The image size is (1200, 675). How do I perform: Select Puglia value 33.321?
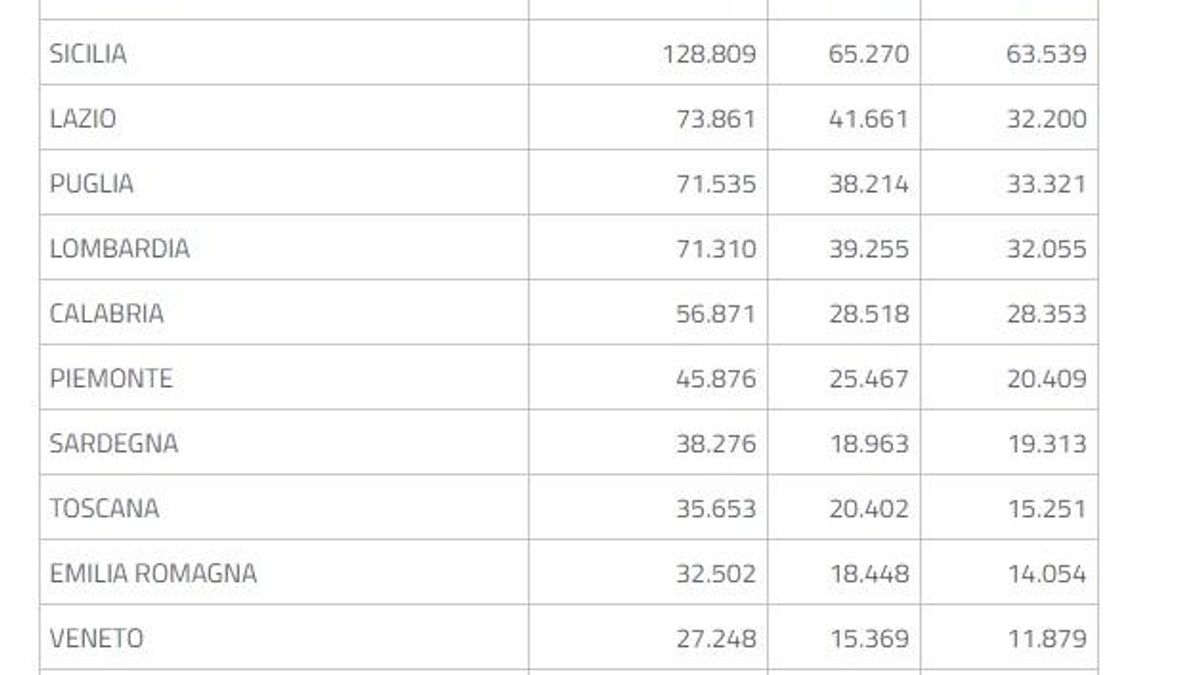[x=1046, y=184]
